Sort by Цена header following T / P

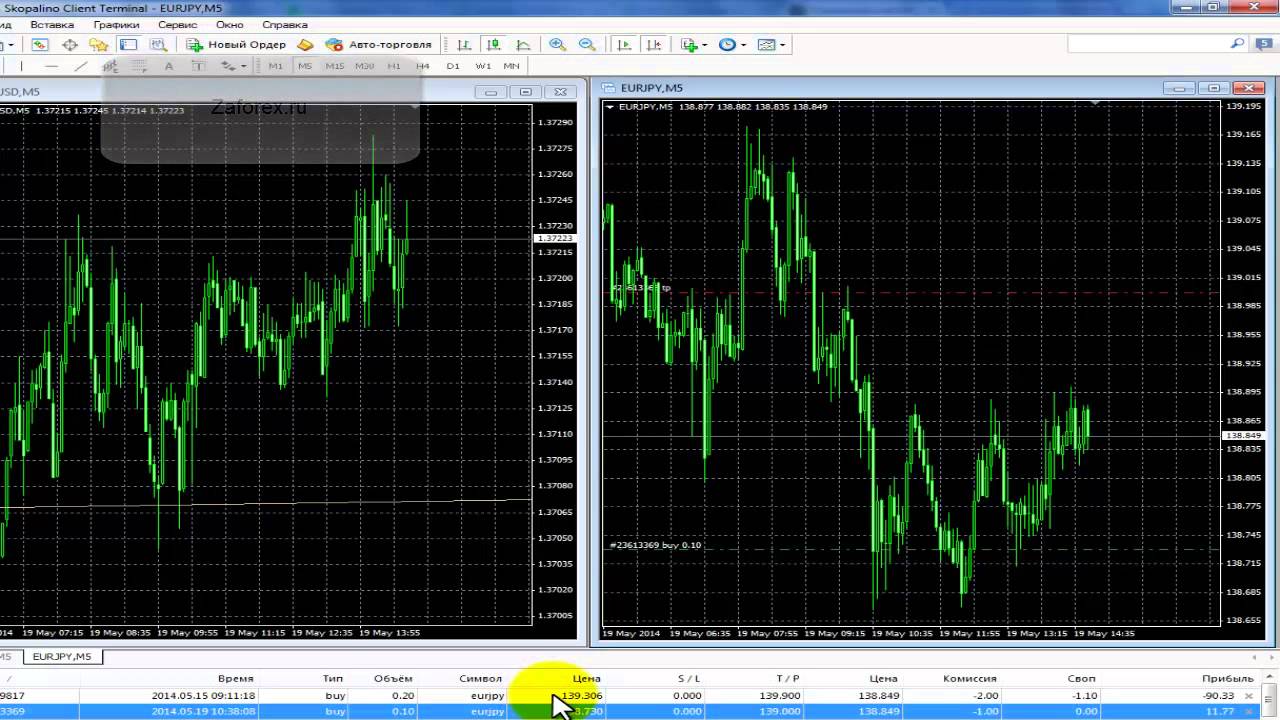coord(883,678)
